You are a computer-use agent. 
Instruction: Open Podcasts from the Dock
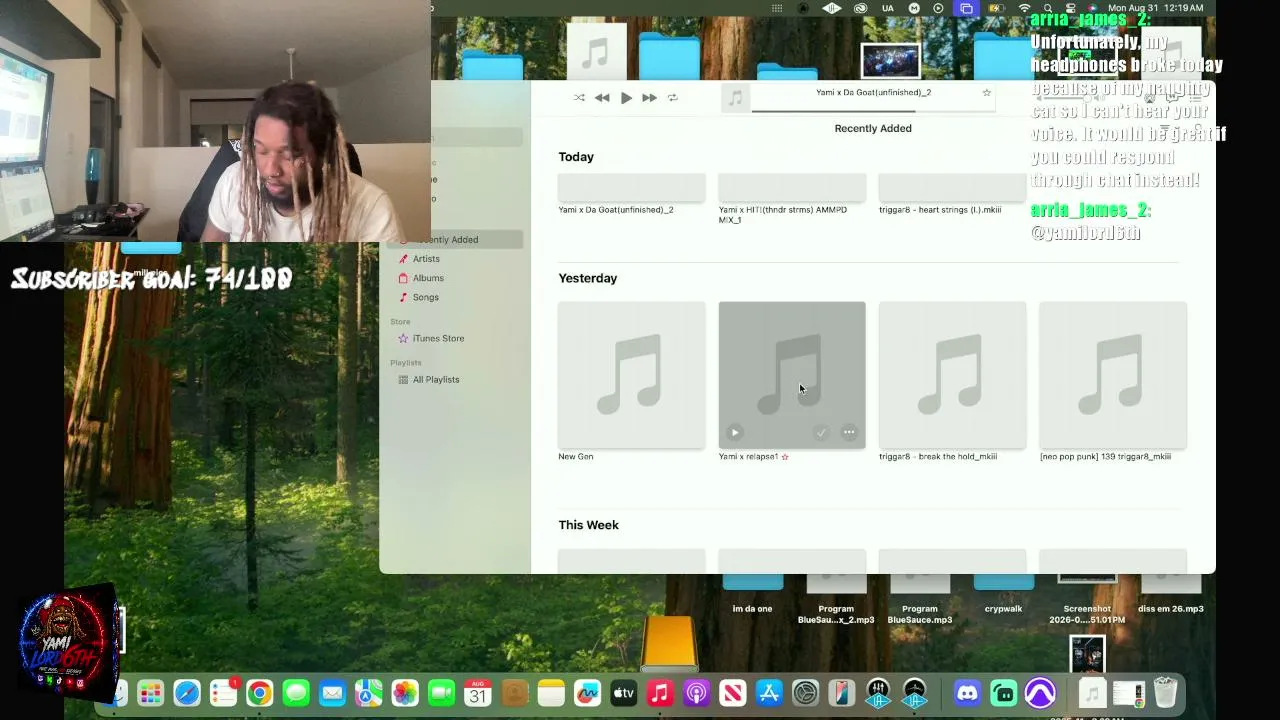[x=696, y=693]
